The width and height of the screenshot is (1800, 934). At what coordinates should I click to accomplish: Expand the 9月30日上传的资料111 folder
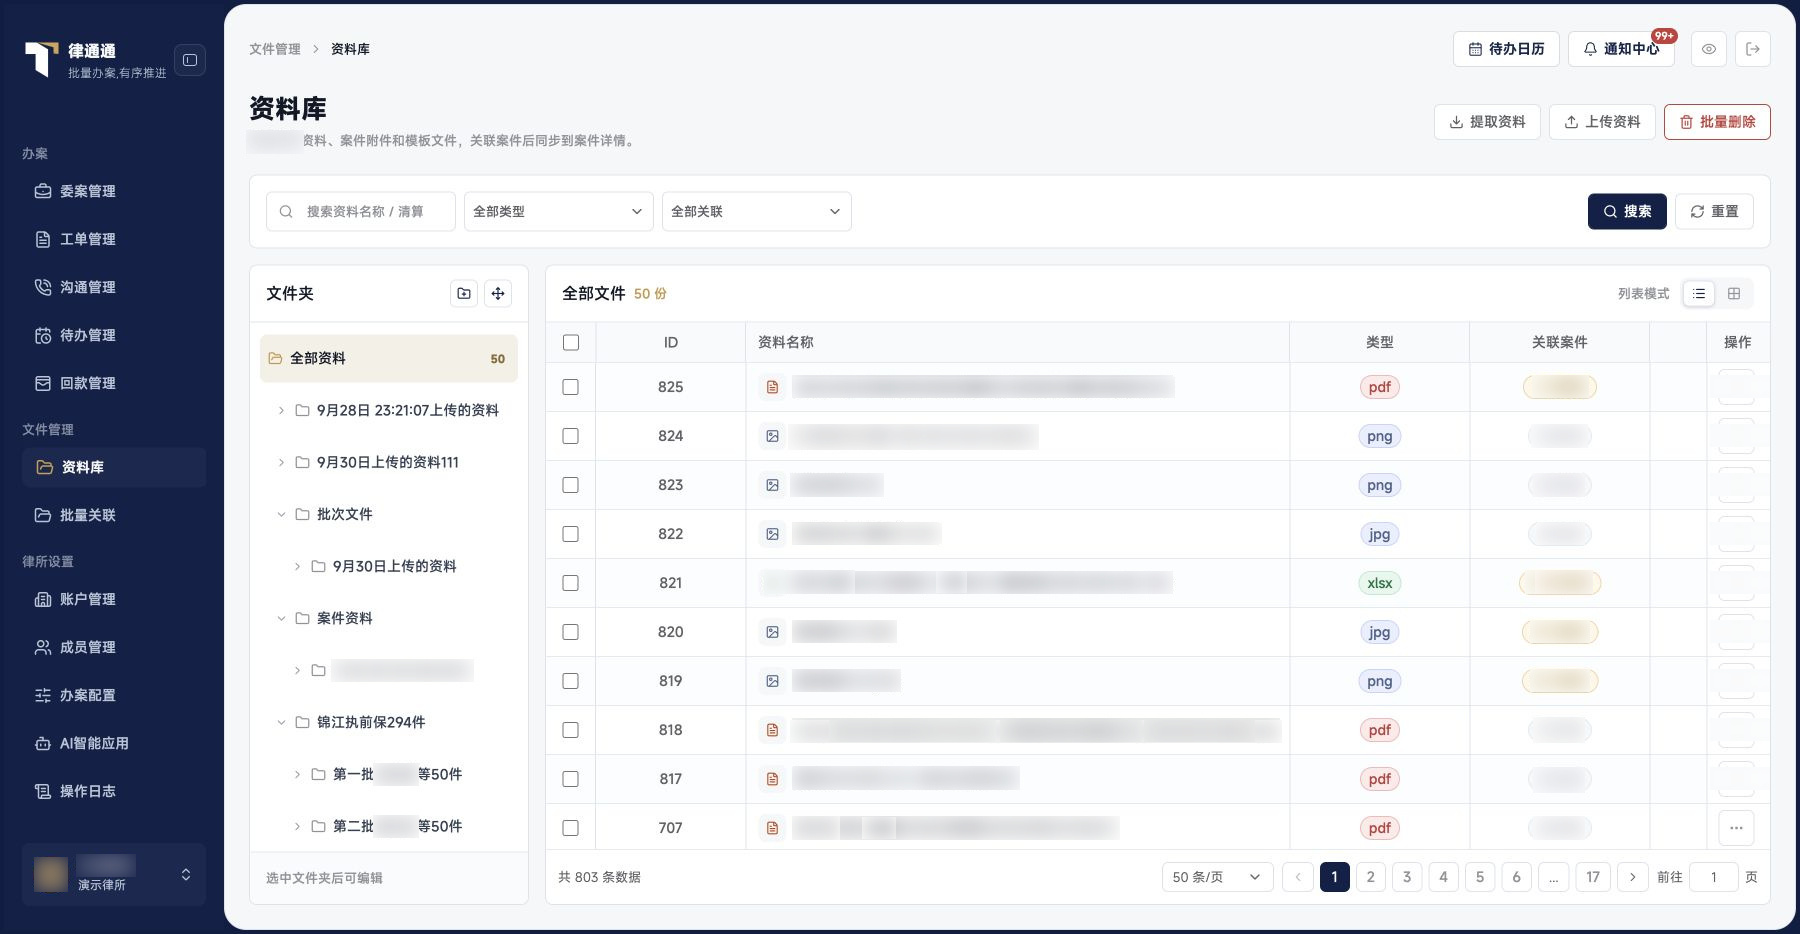(281, 462)
